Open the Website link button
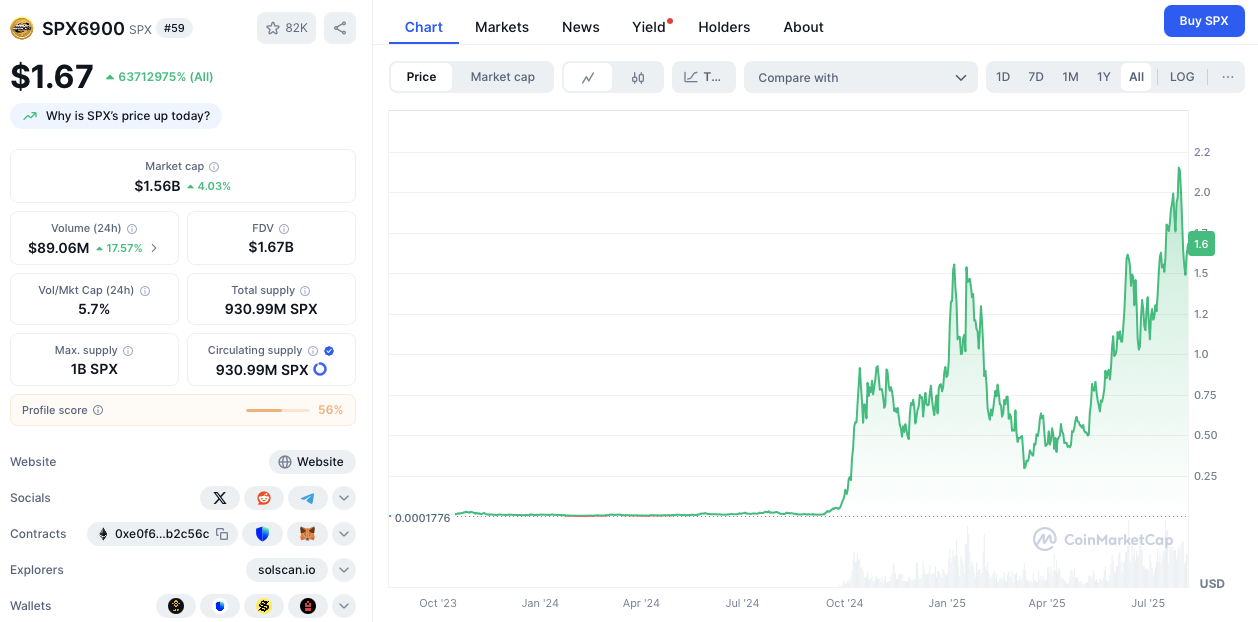The height and width of the screenshot is (622, 1258). coord(312,462)
